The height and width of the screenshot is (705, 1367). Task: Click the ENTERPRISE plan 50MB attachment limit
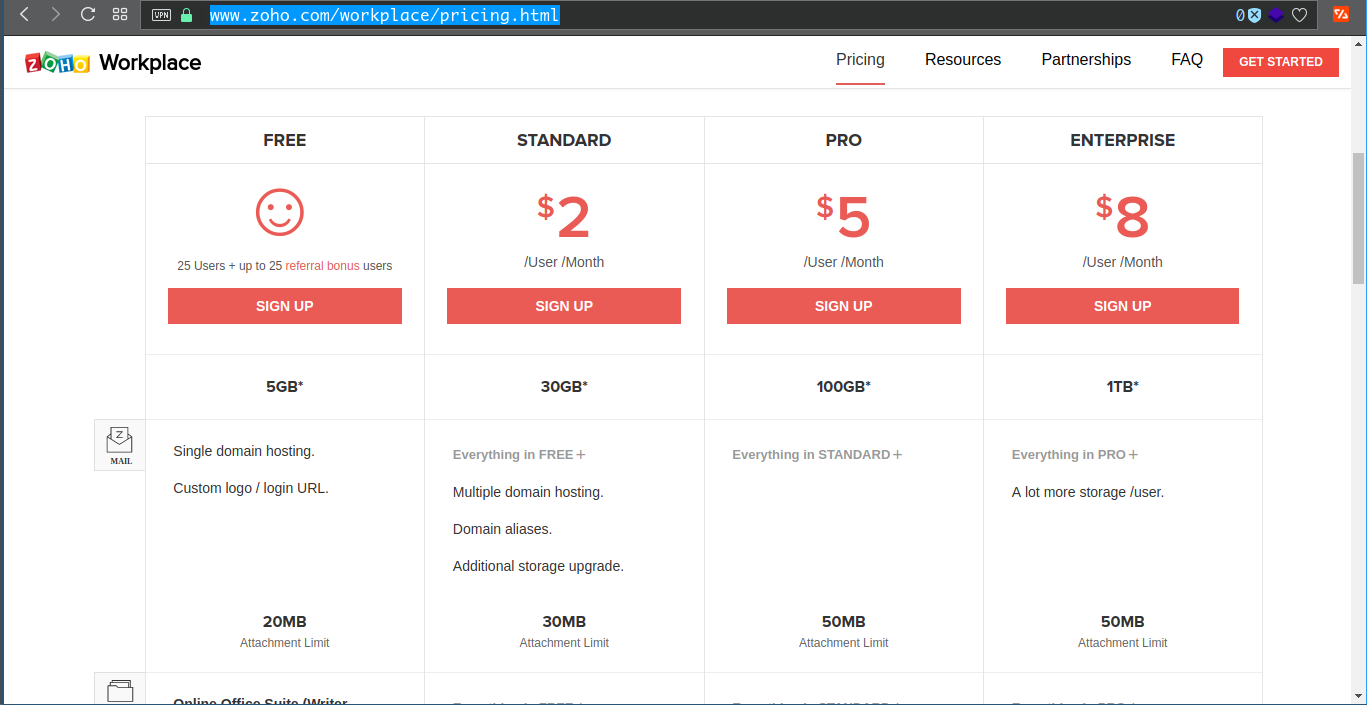tap(1123, 621)
